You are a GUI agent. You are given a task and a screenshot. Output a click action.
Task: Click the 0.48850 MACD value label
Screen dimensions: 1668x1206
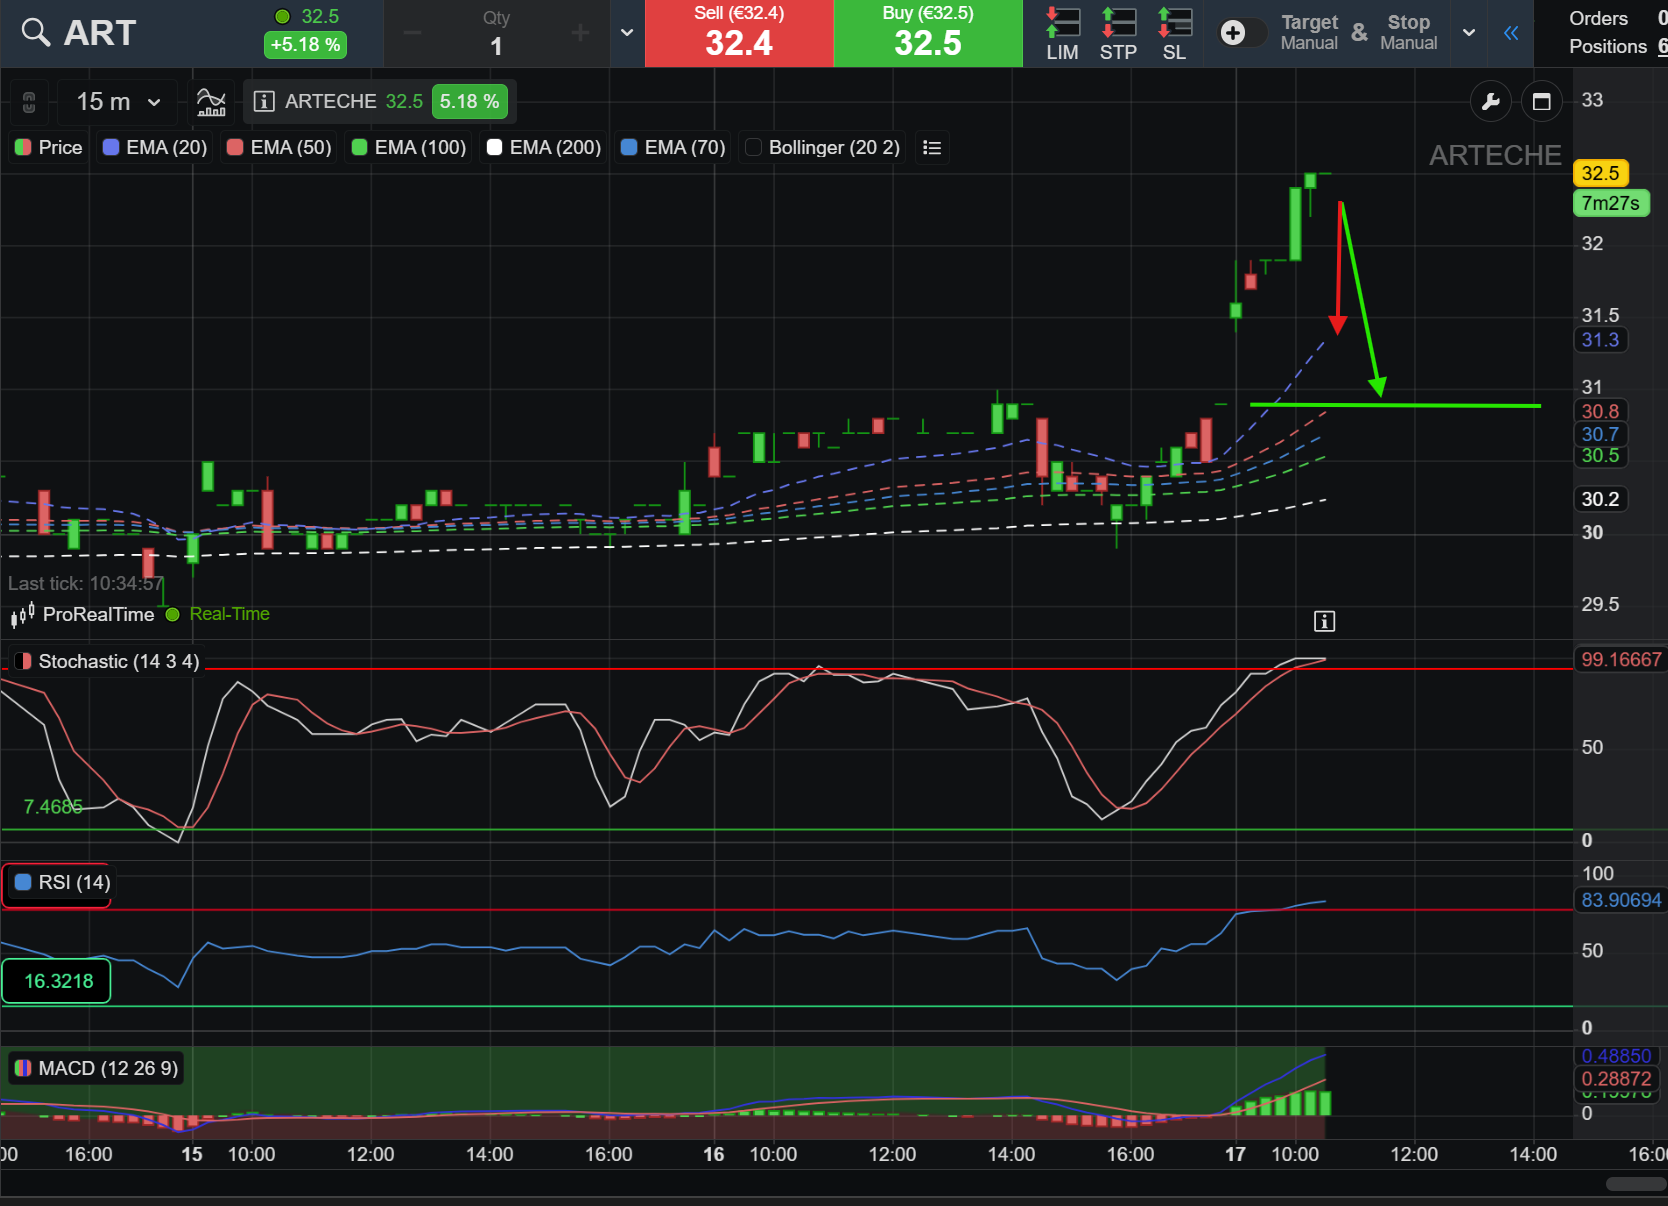pyautogui.click(x=1616, y=1056)
